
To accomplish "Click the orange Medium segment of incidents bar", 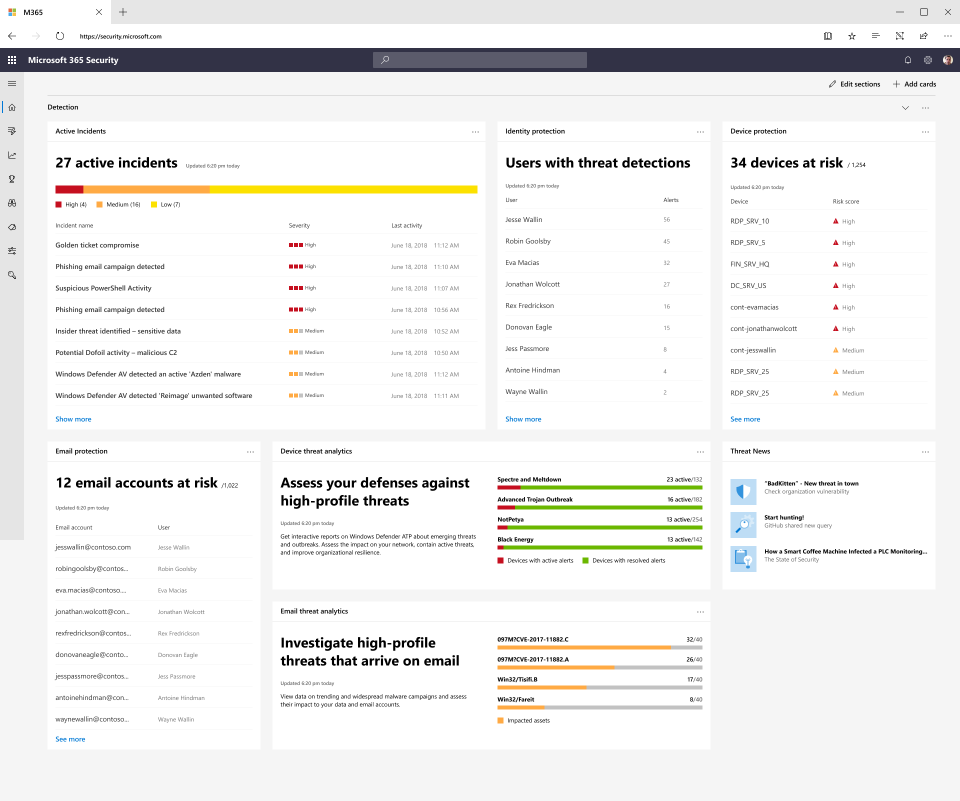I will (146, 189).
